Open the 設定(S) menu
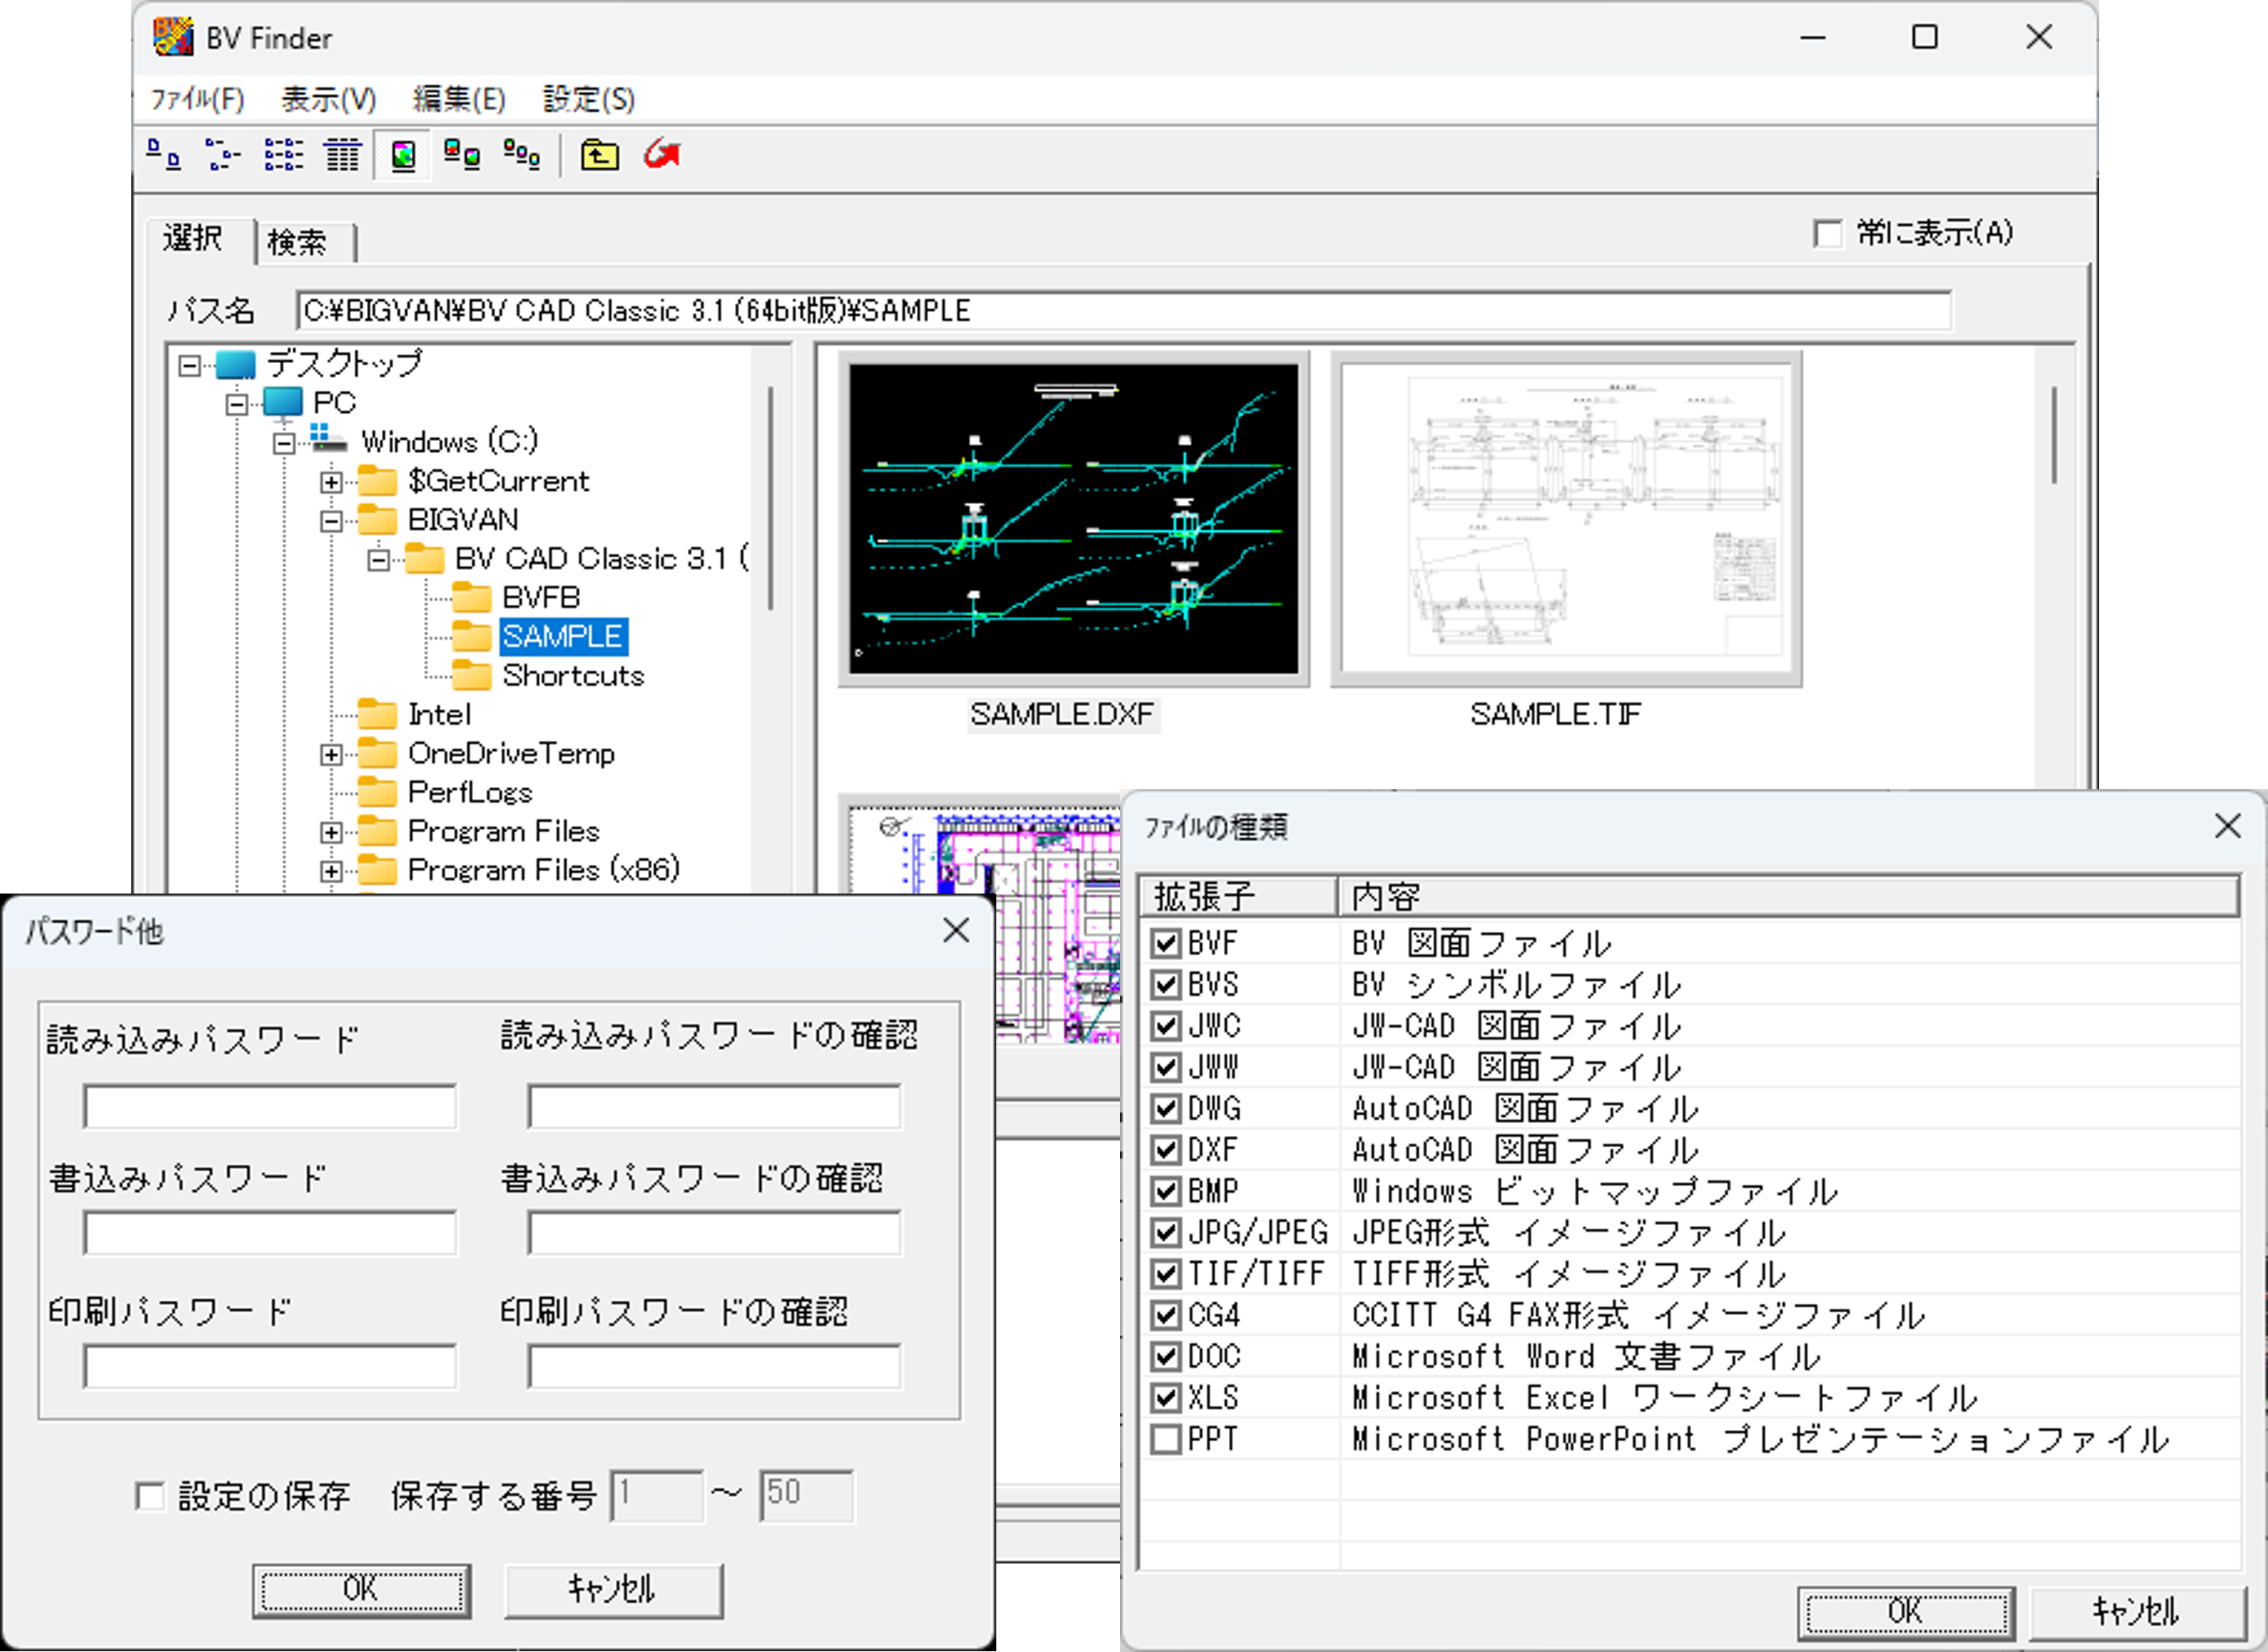This screenshot has height=1652, width=2268. pos(588,99)
